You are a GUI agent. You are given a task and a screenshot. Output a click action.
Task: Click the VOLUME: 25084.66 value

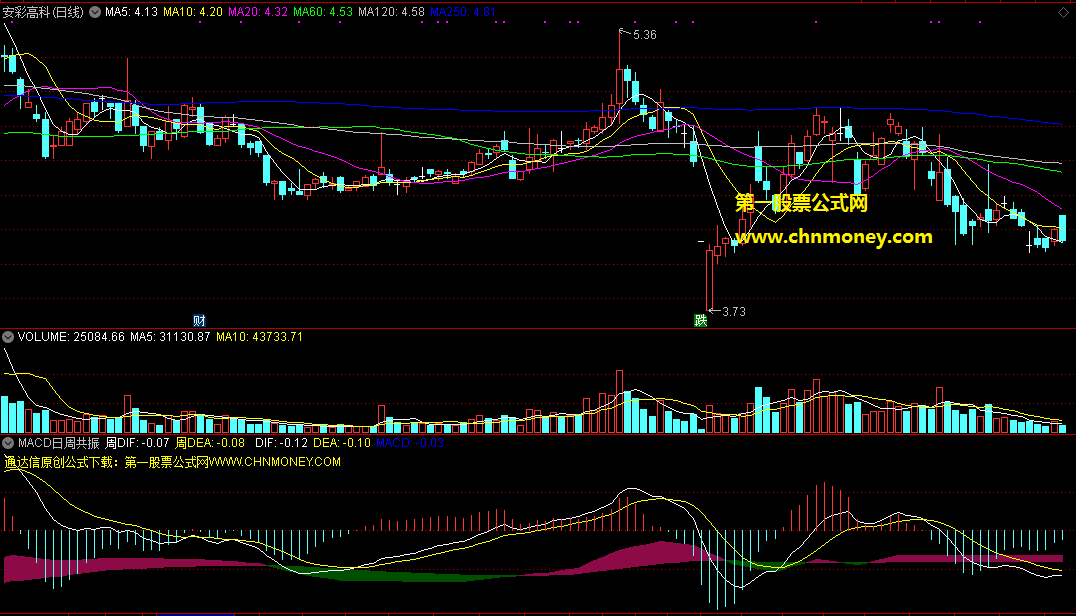click(71, 337)
